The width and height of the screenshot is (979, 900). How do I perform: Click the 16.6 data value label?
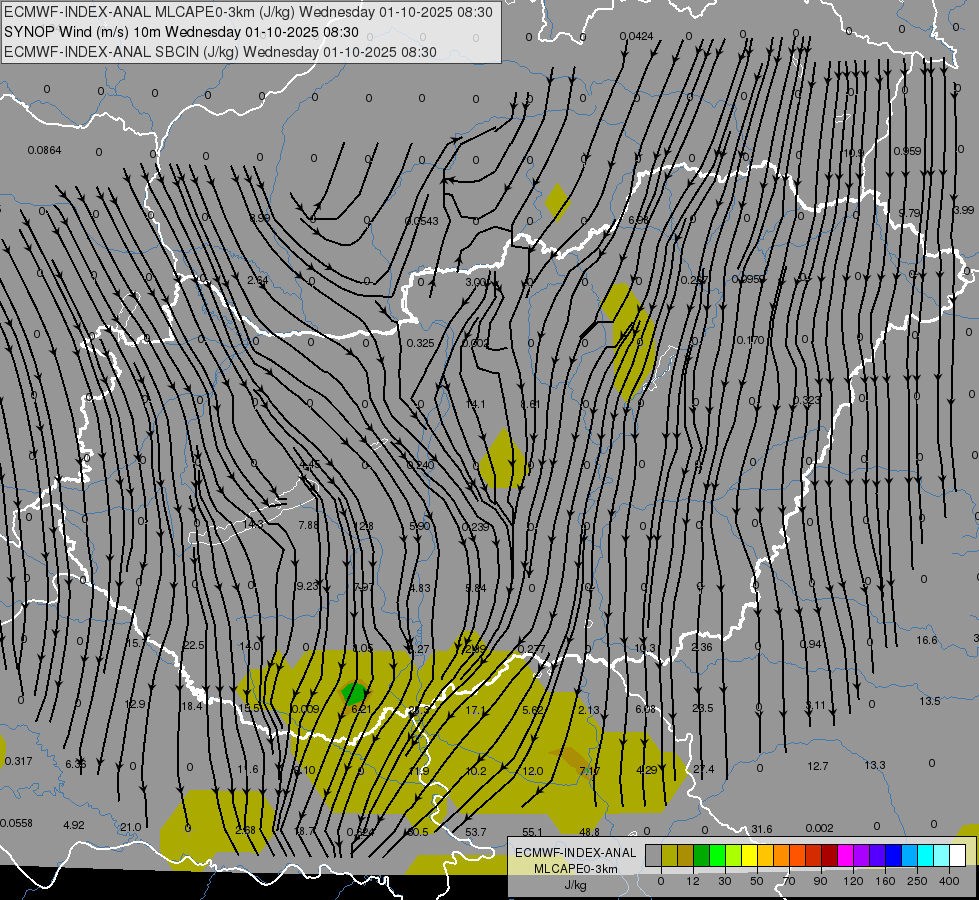point(927,640)
